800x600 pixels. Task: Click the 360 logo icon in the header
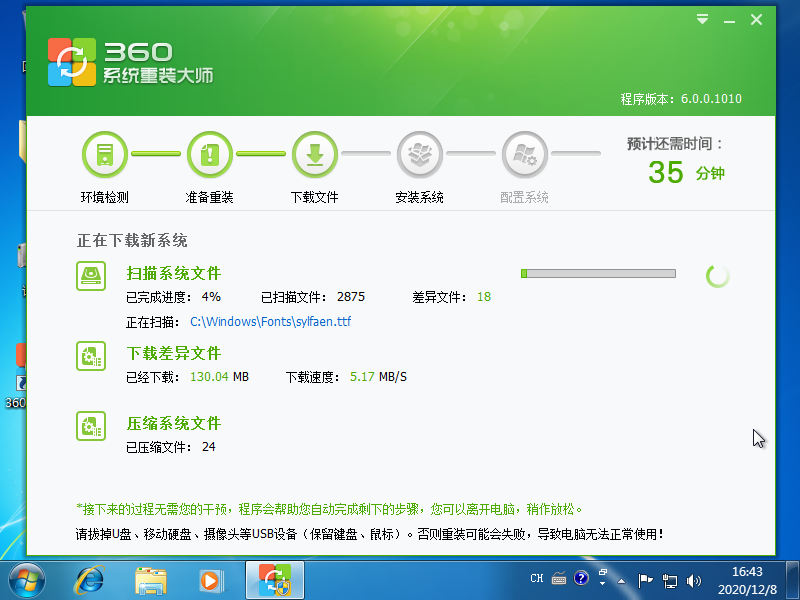click(72, 62)
